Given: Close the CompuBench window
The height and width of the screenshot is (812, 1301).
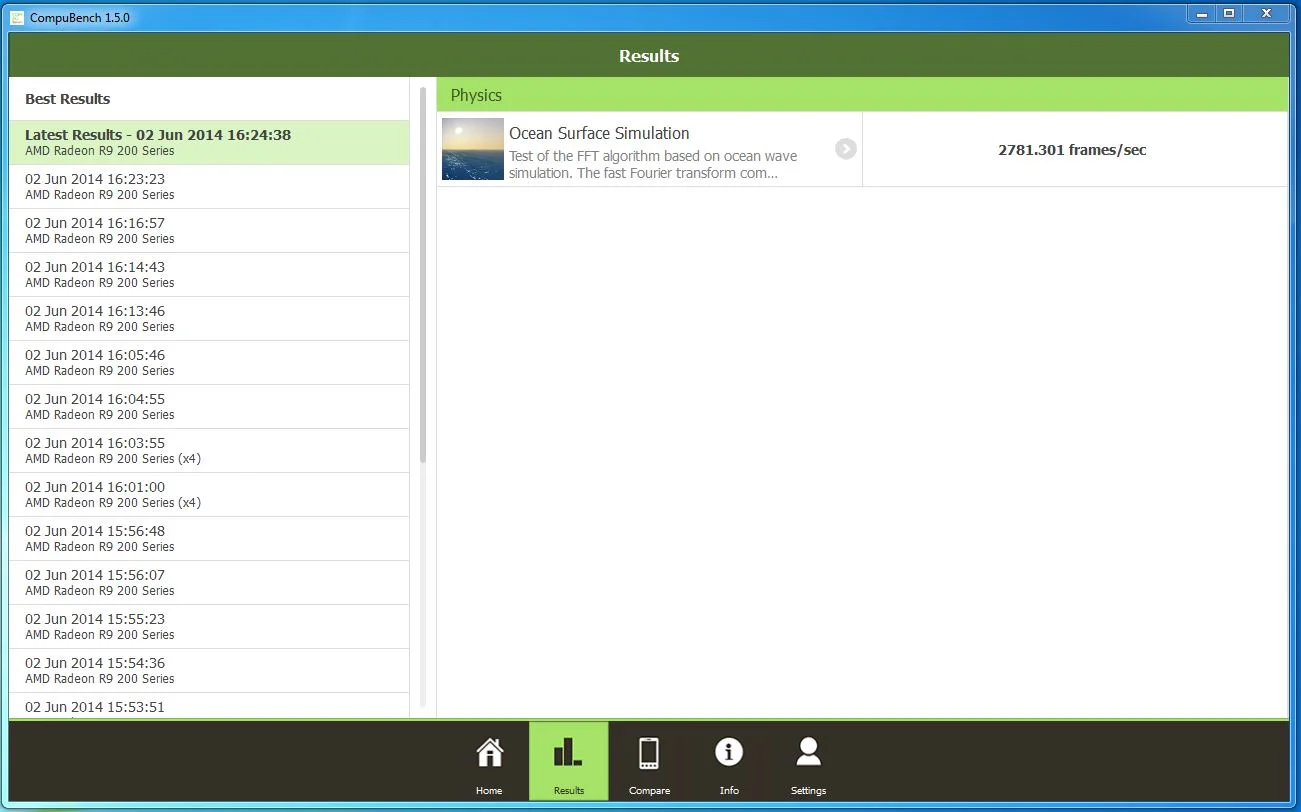Looking at the screenshot, I should coord(1267,13).
